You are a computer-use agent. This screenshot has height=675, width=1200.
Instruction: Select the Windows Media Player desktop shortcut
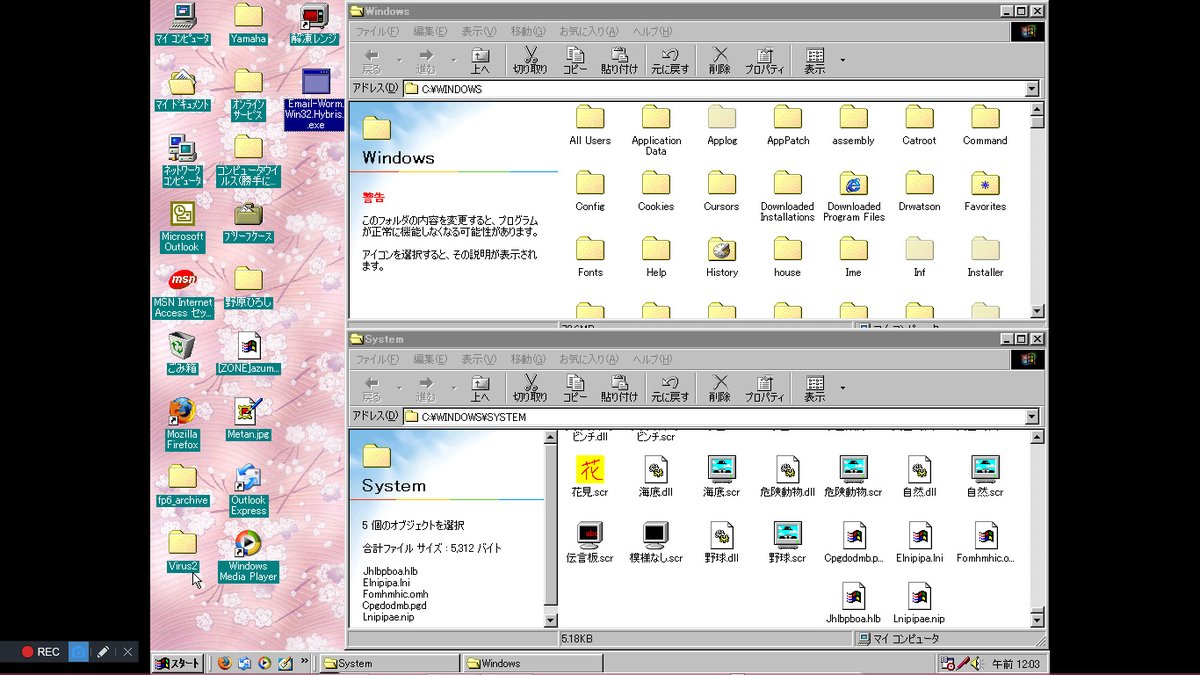248,556
